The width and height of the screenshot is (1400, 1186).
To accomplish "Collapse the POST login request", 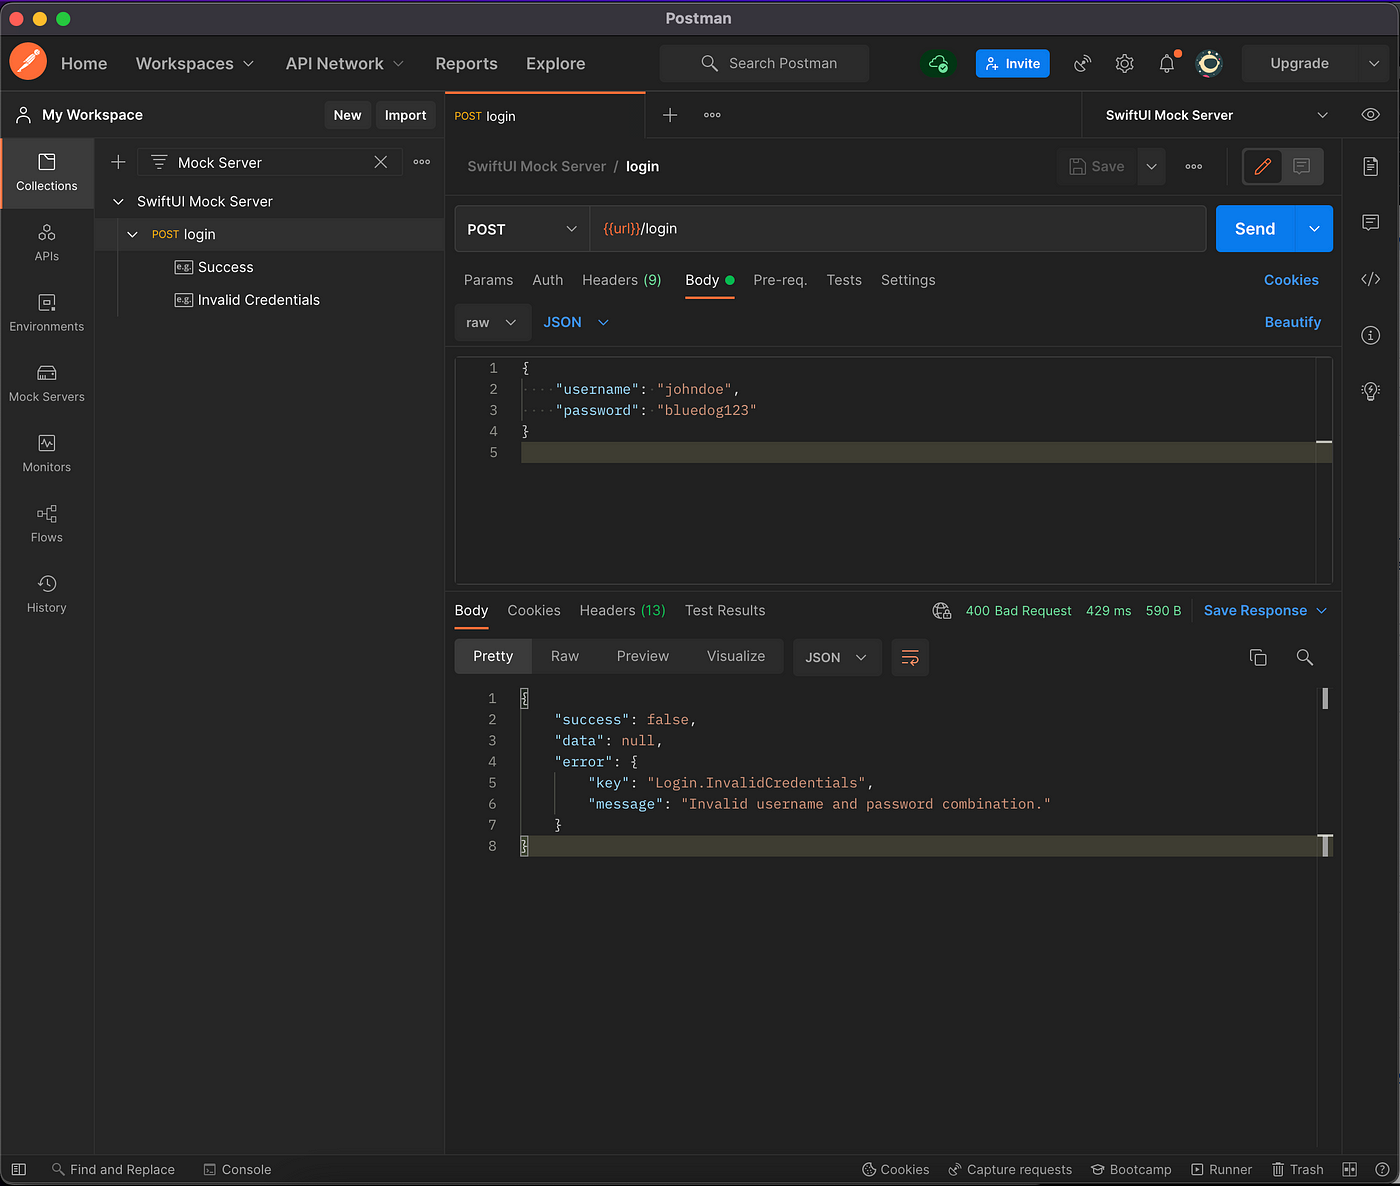I will pyautogui.click(x=132, y=234).
